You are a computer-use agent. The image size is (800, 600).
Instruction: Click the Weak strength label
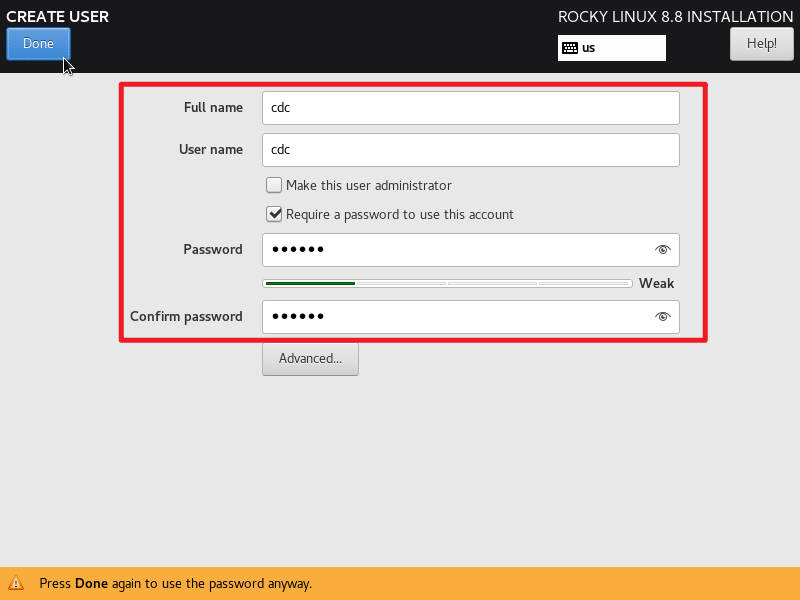[x=656, y=283]
